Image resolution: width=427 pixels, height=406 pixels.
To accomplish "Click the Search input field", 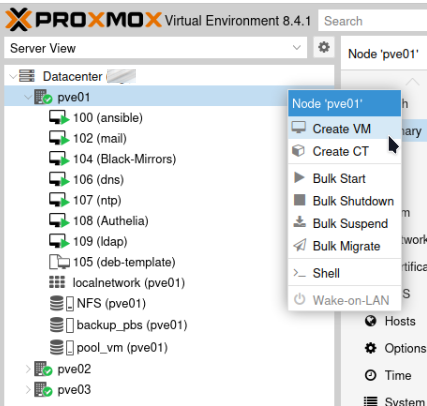I will pyautogui.click(x=372, y=21).
